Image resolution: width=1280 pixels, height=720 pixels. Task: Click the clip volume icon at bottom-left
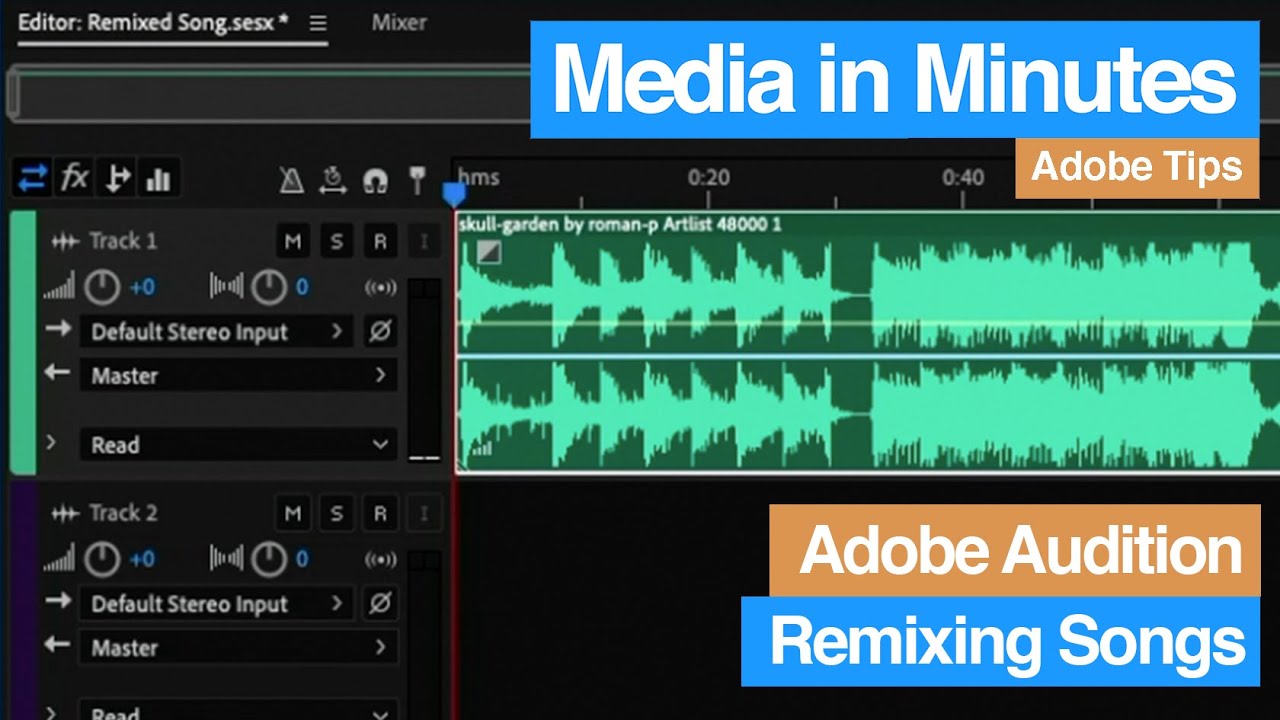[x=481, y=449]
